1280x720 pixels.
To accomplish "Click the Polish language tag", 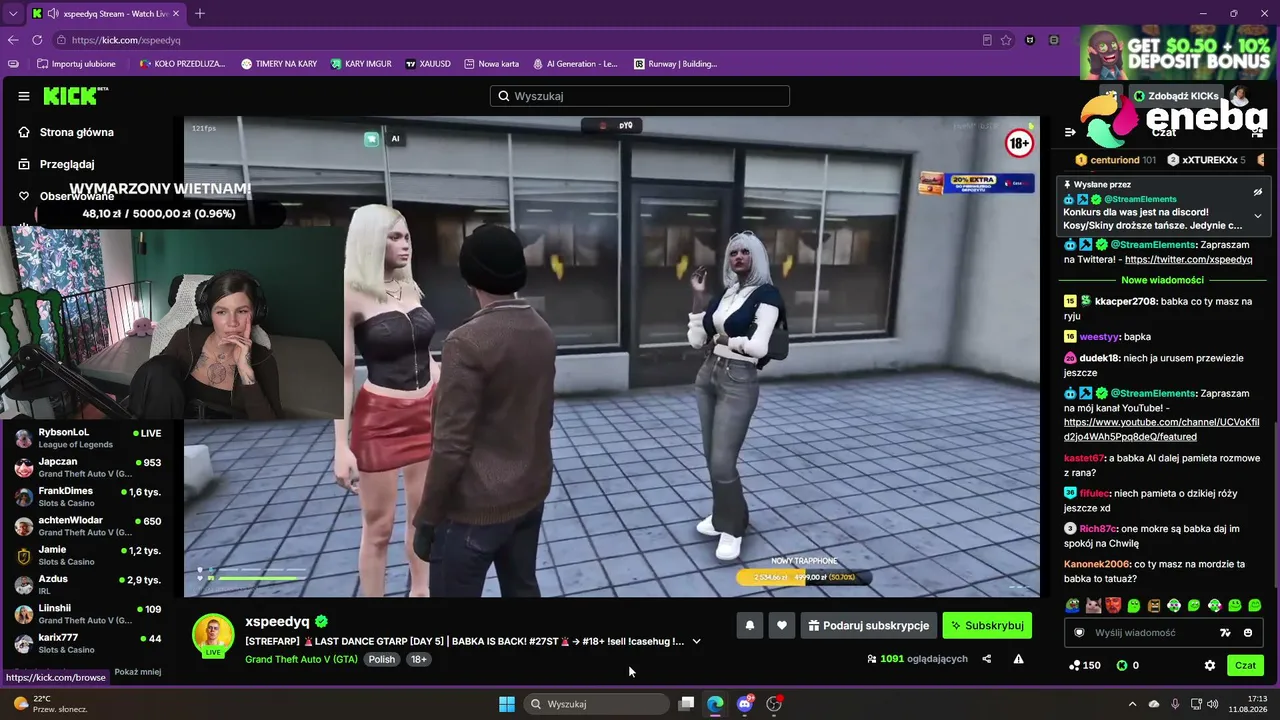I will [x=382, y=659].
